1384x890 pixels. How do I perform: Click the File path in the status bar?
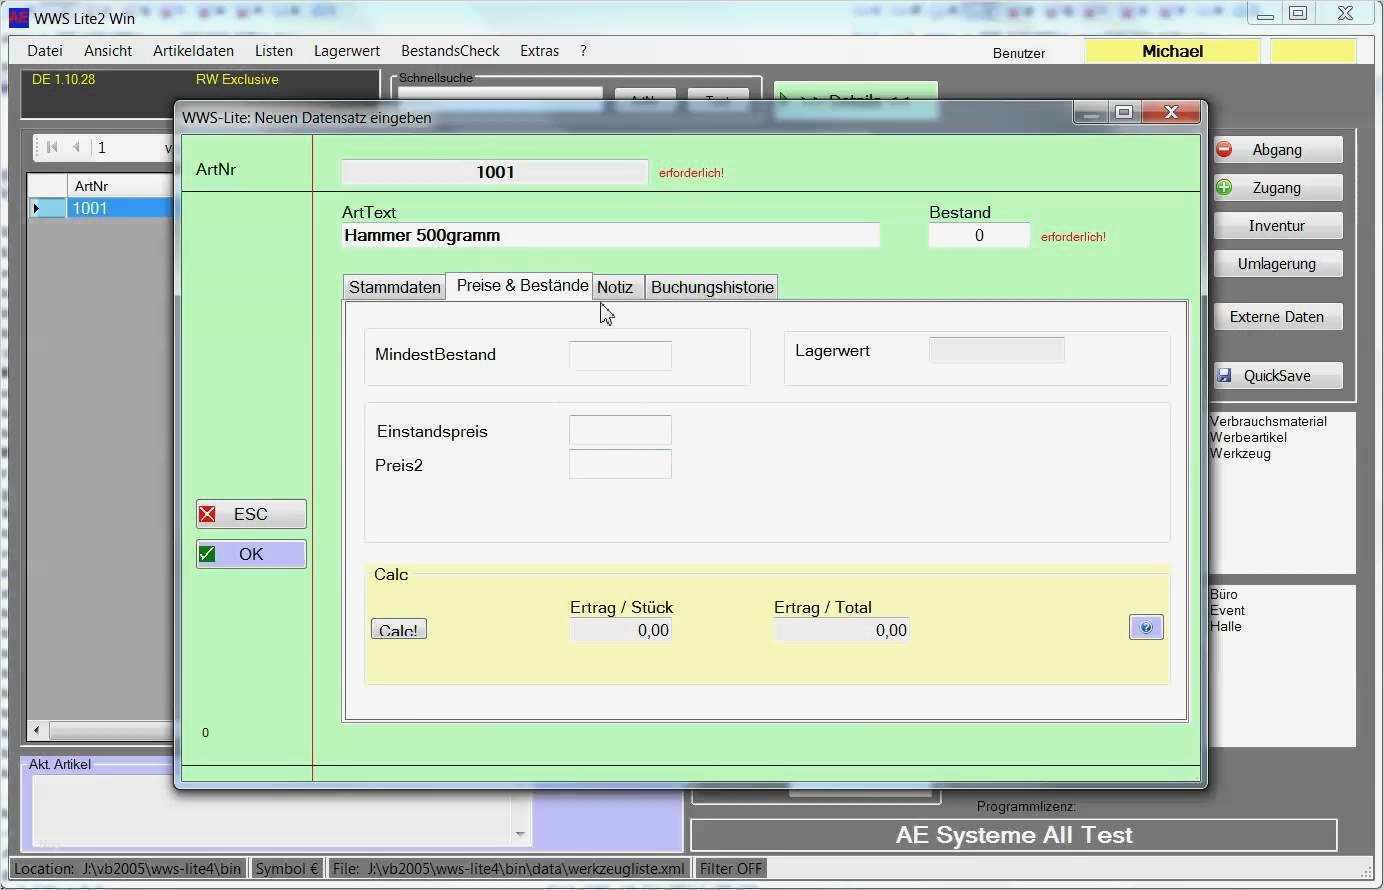(x=509, y=869)
